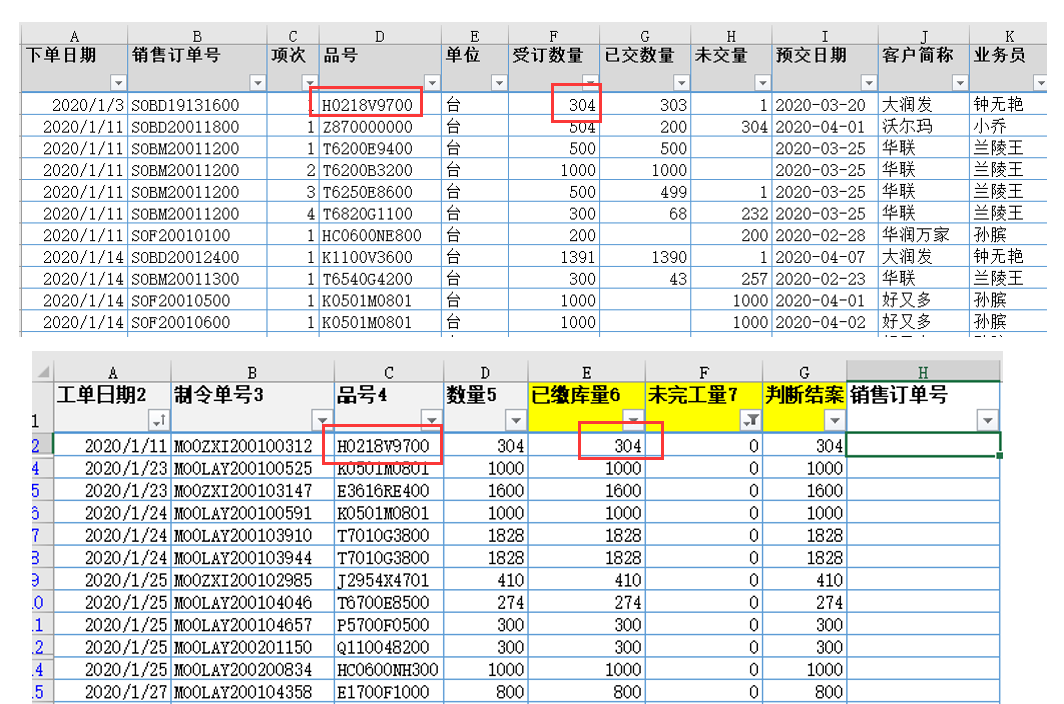Select cell T6250E8600

click(x=380, y=191)
